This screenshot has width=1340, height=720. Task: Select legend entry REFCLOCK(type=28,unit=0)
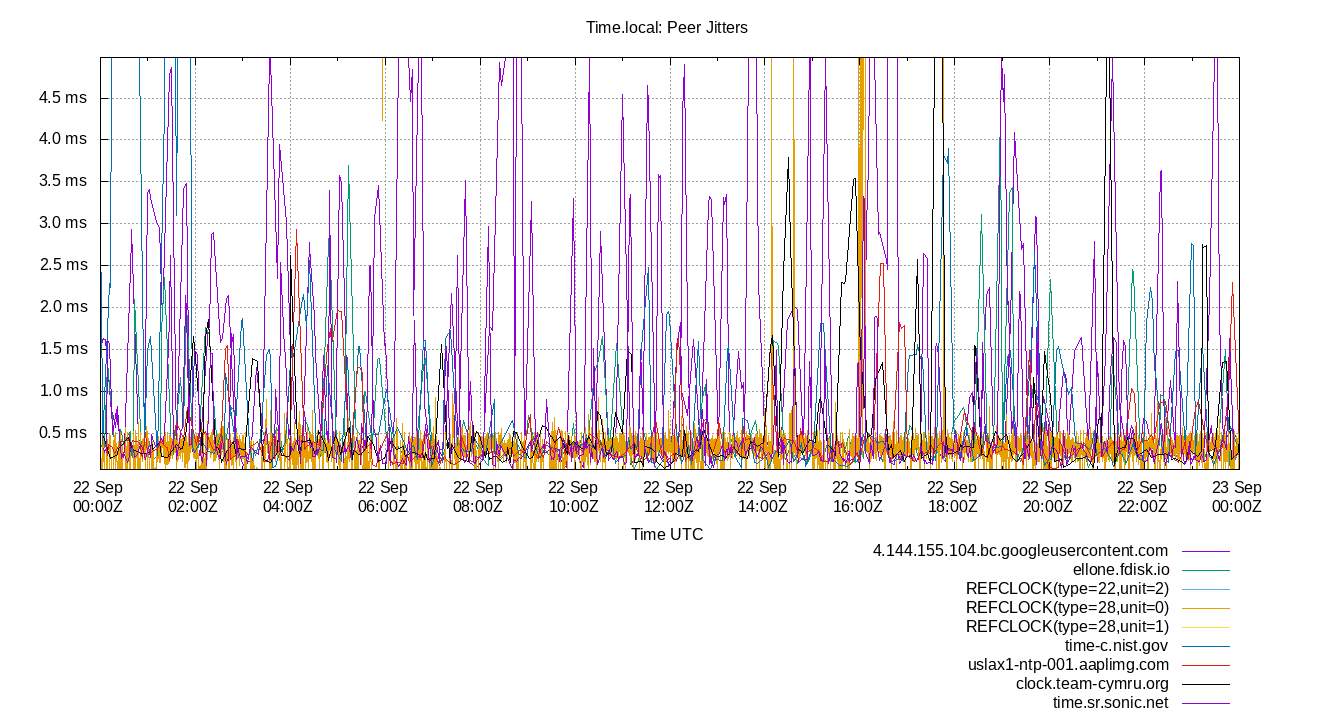(x=1067, y=608)
